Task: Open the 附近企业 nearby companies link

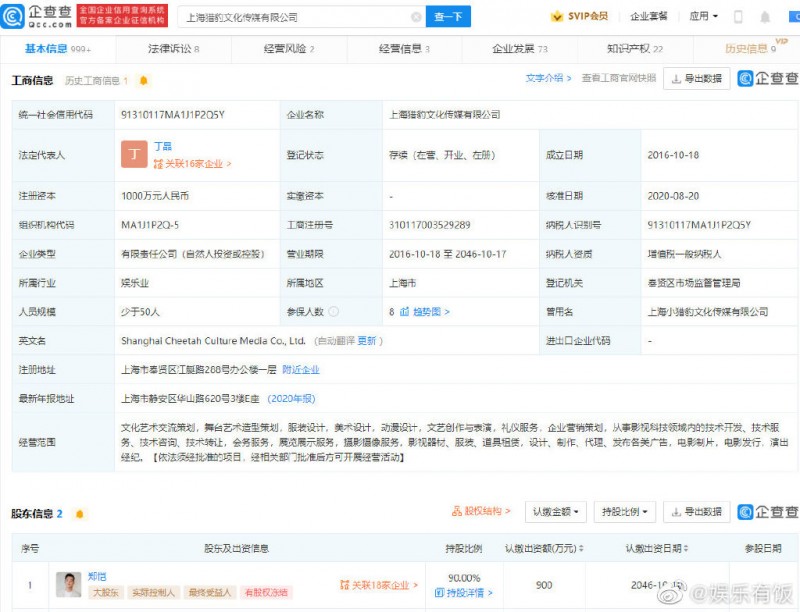Action: [x=301, y=369]
